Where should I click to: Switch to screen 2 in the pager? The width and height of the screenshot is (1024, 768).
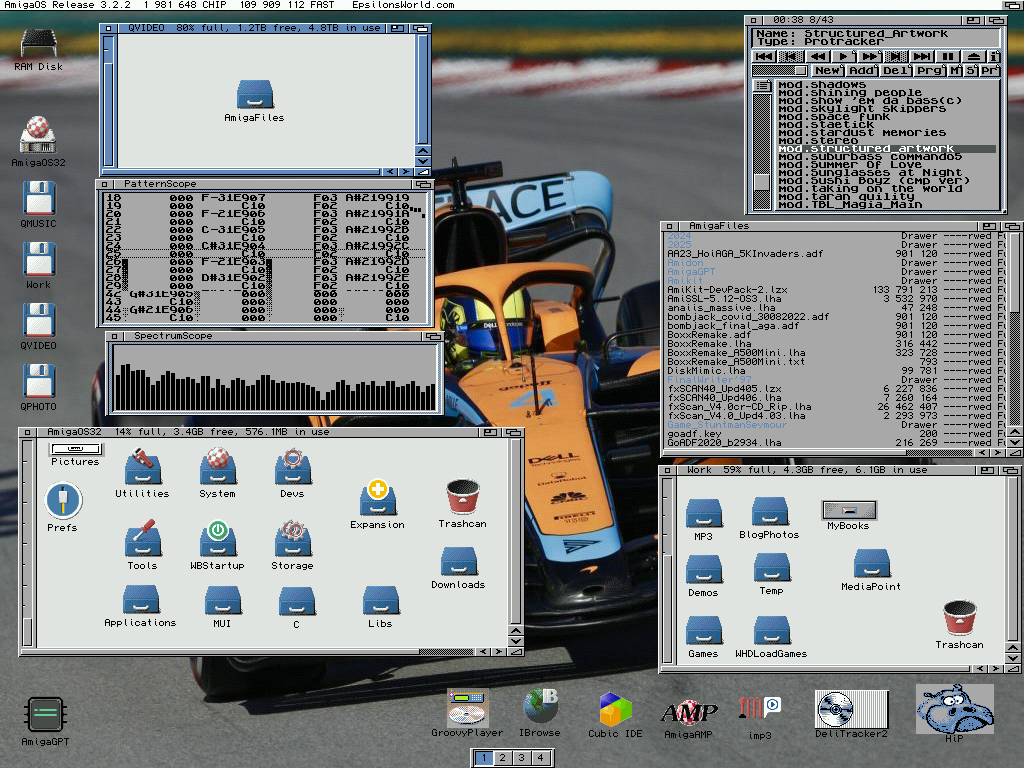(x=503, y=758)
